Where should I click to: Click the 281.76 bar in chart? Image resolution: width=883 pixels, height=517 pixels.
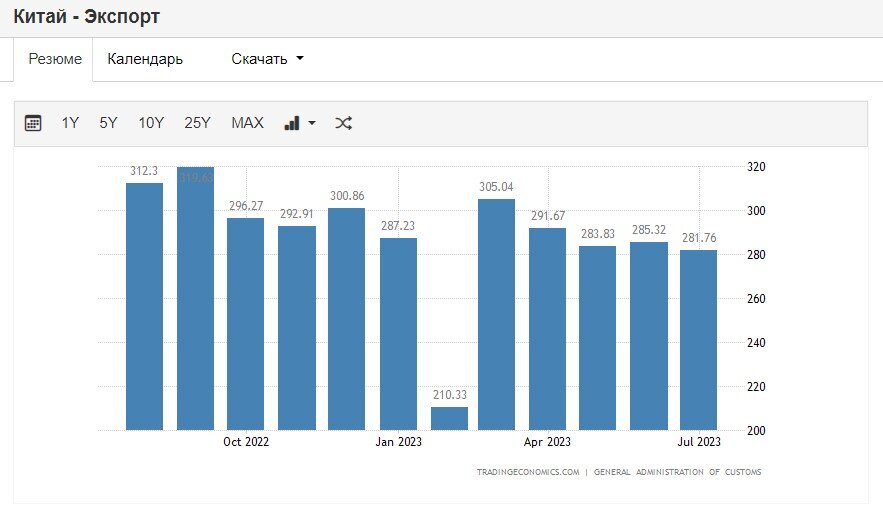click(698, 340)
